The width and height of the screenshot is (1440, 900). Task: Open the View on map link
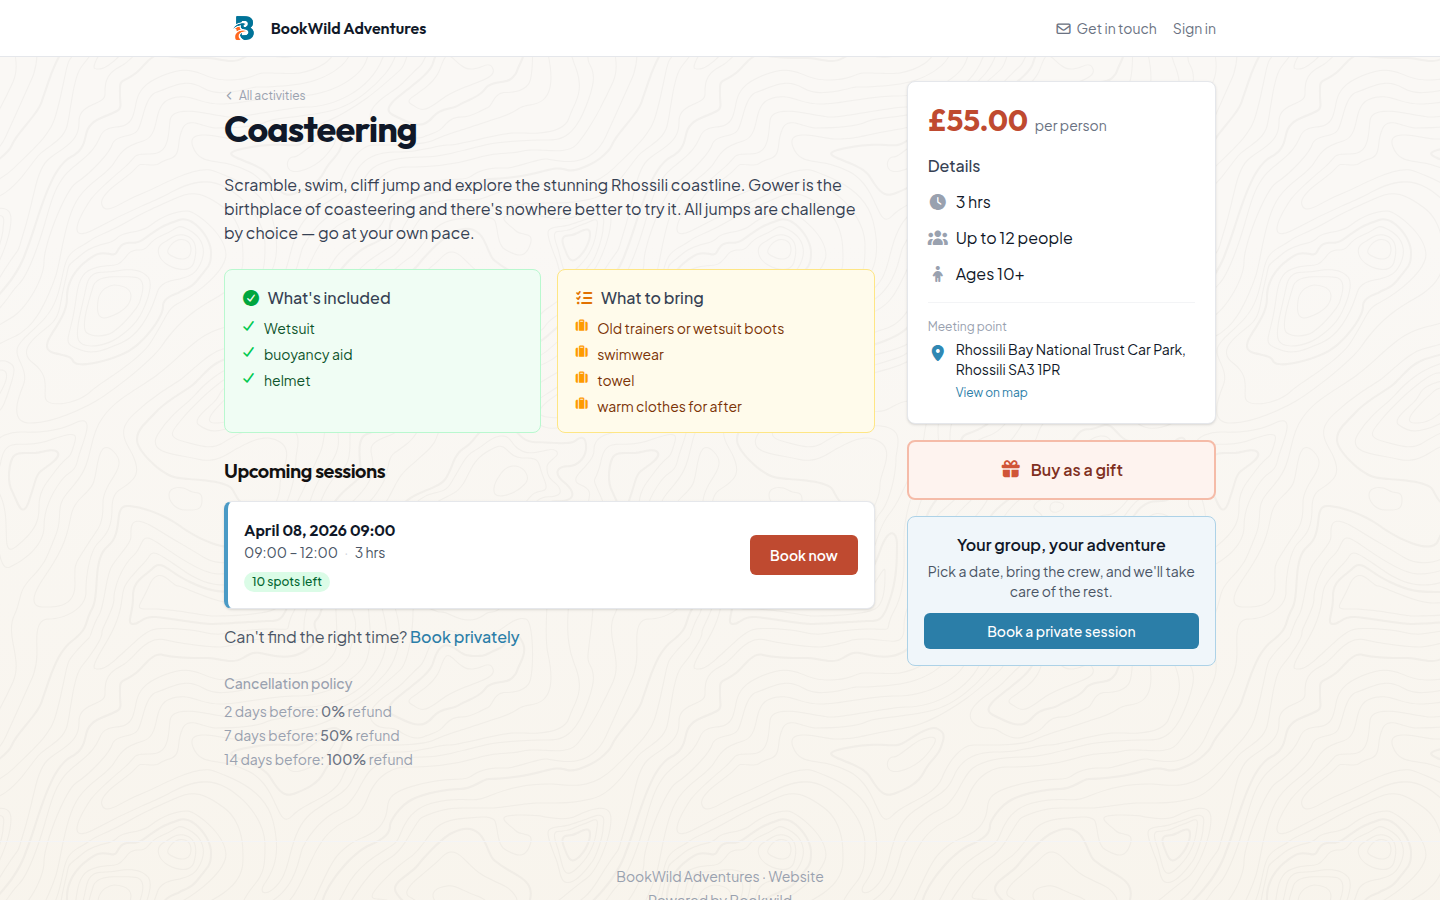991,392
